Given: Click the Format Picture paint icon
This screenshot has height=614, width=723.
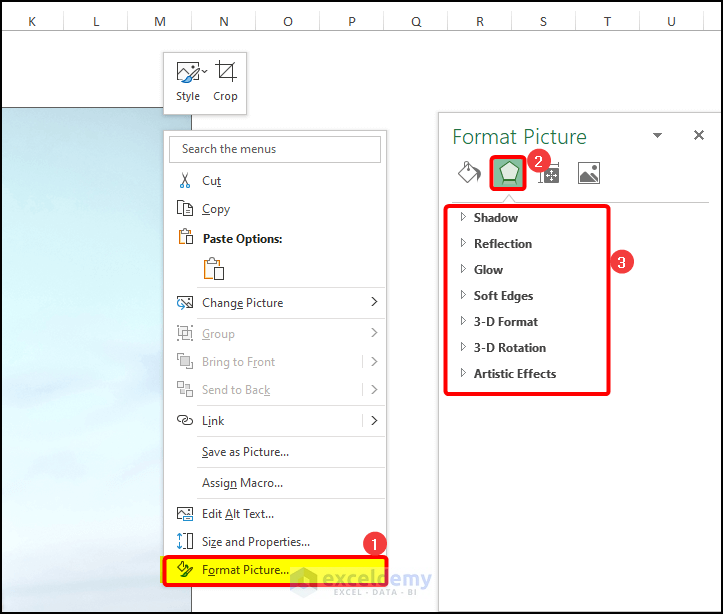Looking at the screenshot, I should (185, 570).
